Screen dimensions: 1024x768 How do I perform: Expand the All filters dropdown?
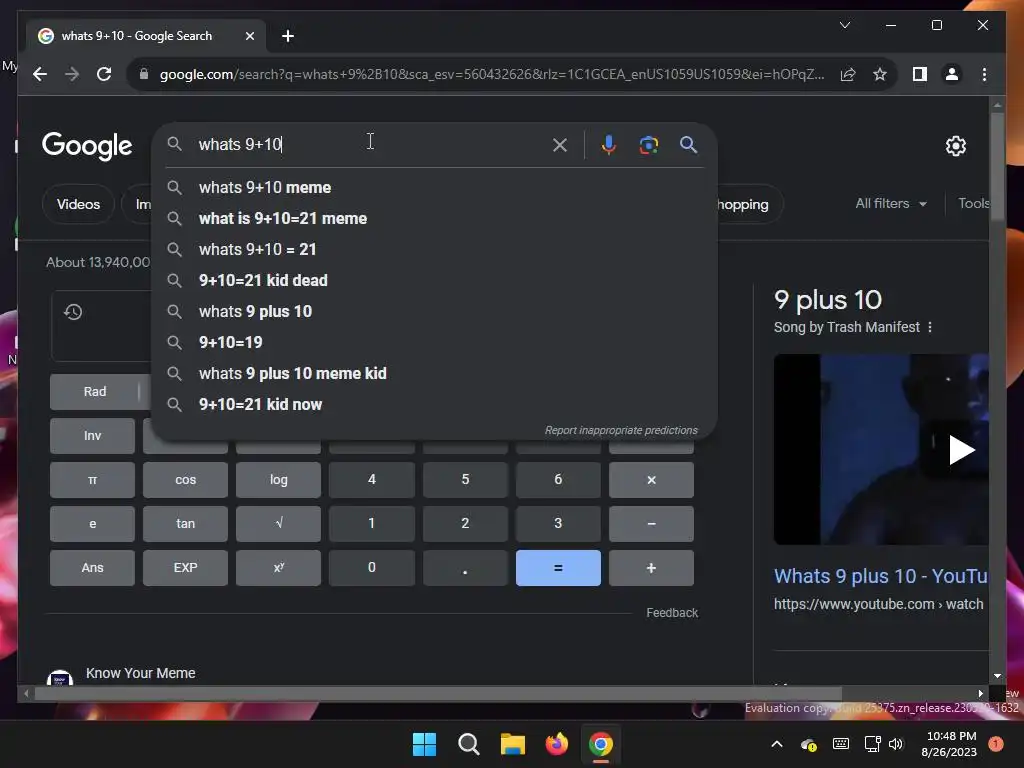click(891, 204)
